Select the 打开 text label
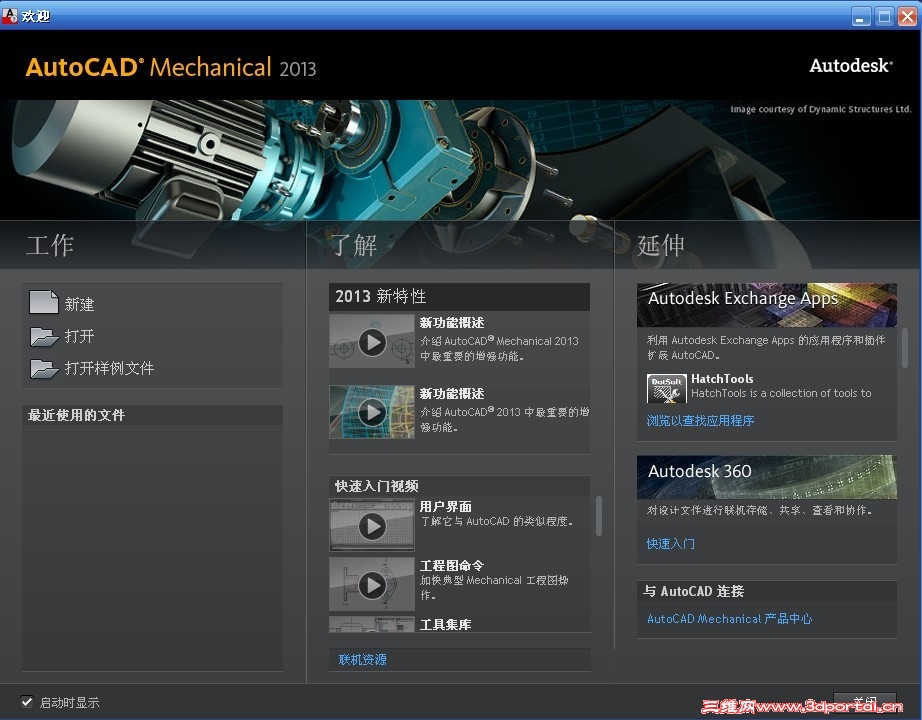This screenshot has width=922, height=720. click(x=79, y=336)
